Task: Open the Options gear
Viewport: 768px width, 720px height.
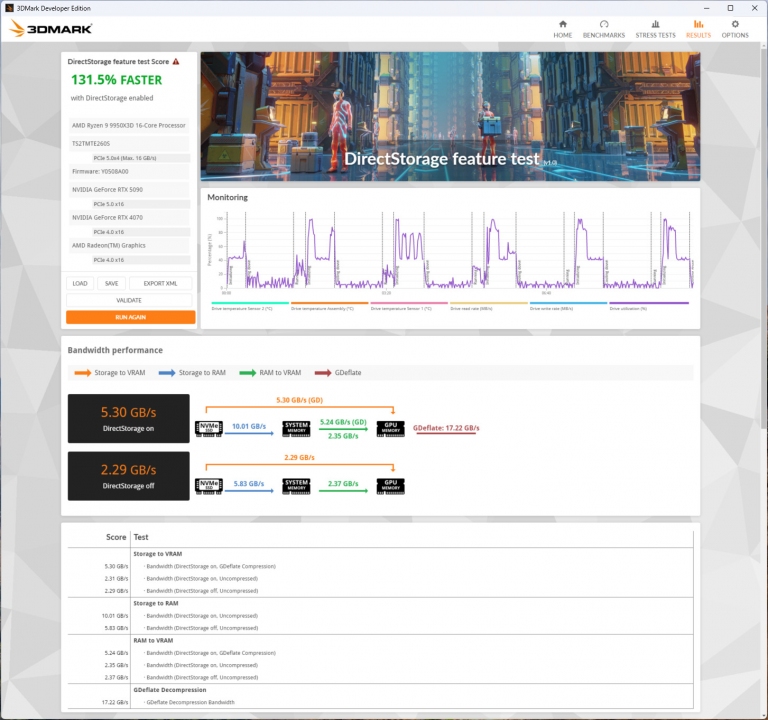Action: coord(735,28)
